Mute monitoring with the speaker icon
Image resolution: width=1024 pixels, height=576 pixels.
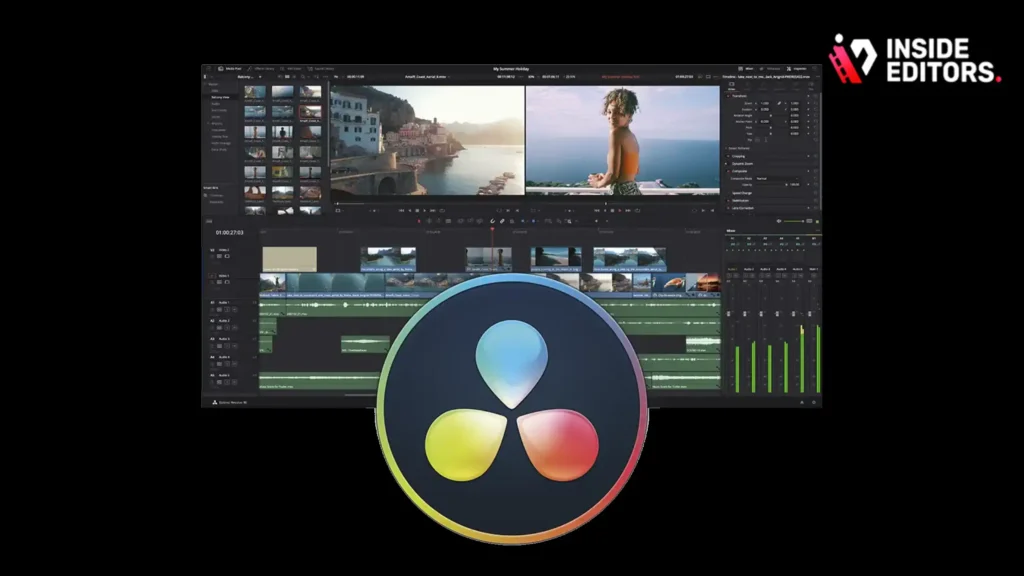[x=779, y=221]
